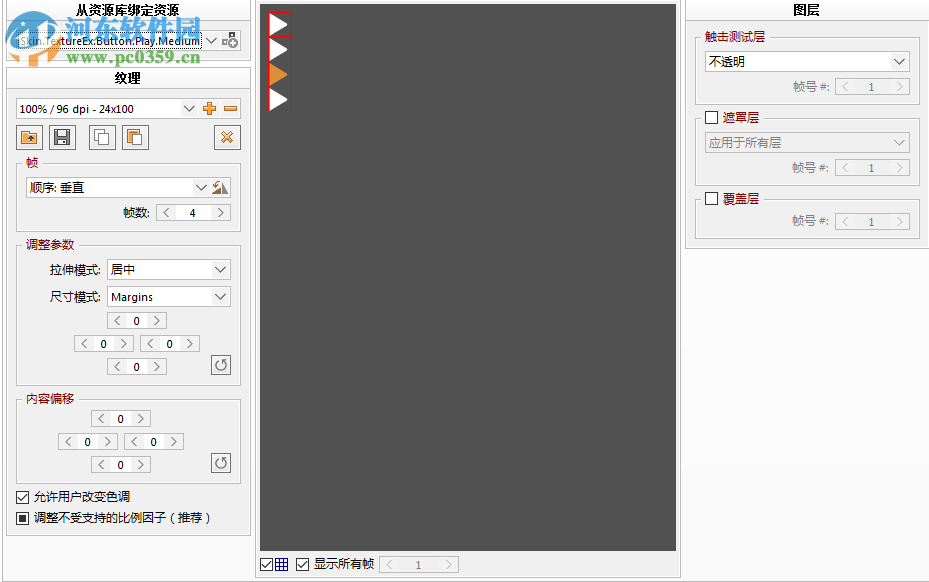Zoom in with the plus icon
Viewport: 929px width, 582px height.
[209, 108]
